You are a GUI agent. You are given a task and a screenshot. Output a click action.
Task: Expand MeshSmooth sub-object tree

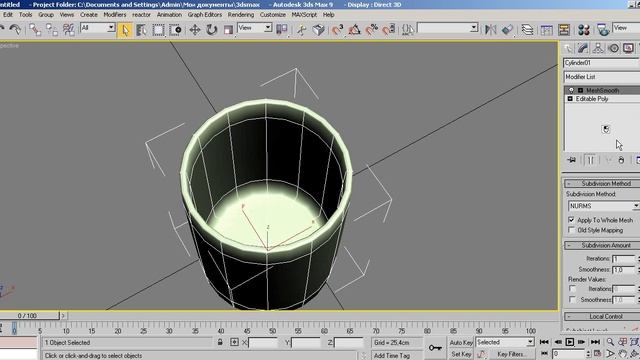580,90
